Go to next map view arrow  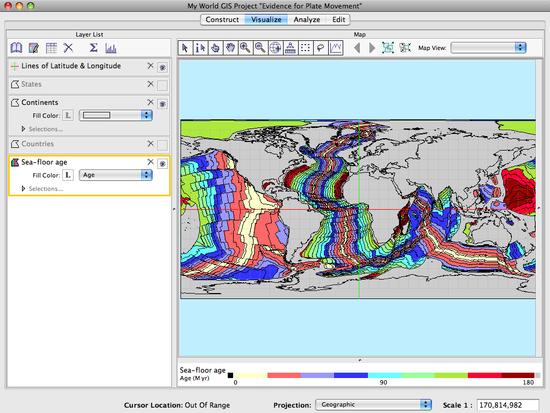[372, 48]
